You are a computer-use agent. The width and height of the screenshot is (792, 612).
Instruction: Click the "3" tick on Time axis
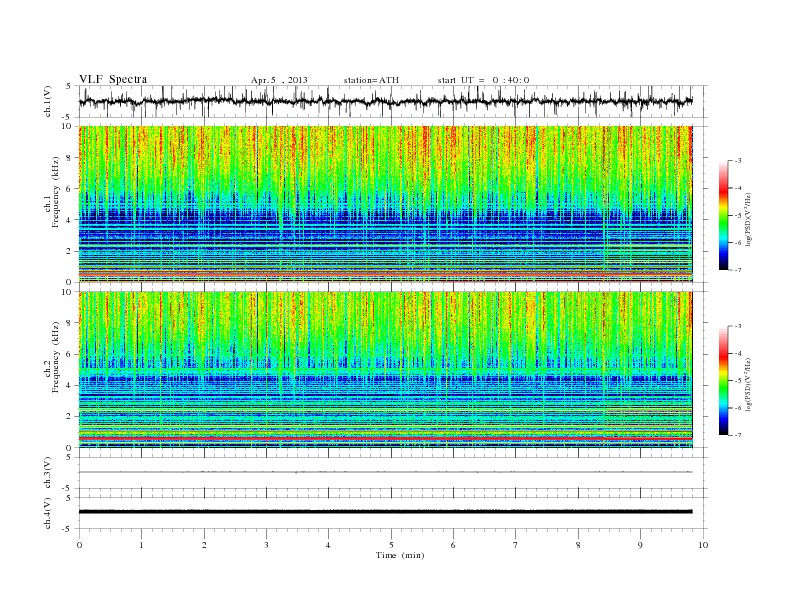266,545
